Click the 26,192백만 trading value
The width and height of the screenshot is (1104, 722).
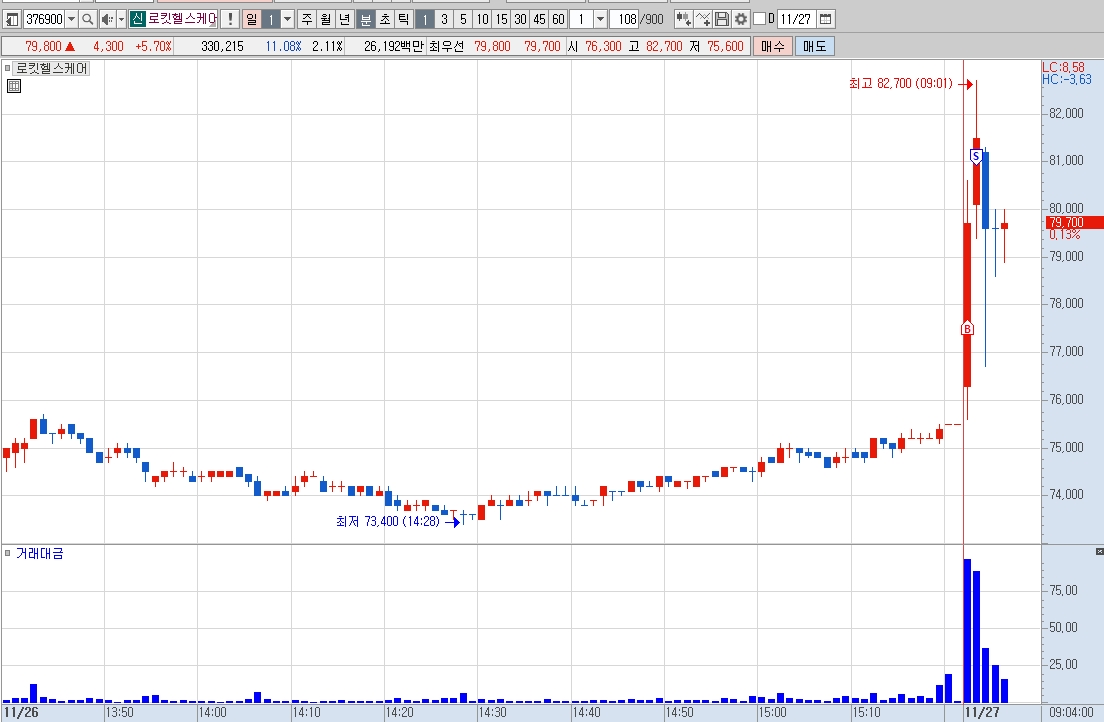click(x=394, y=46)
